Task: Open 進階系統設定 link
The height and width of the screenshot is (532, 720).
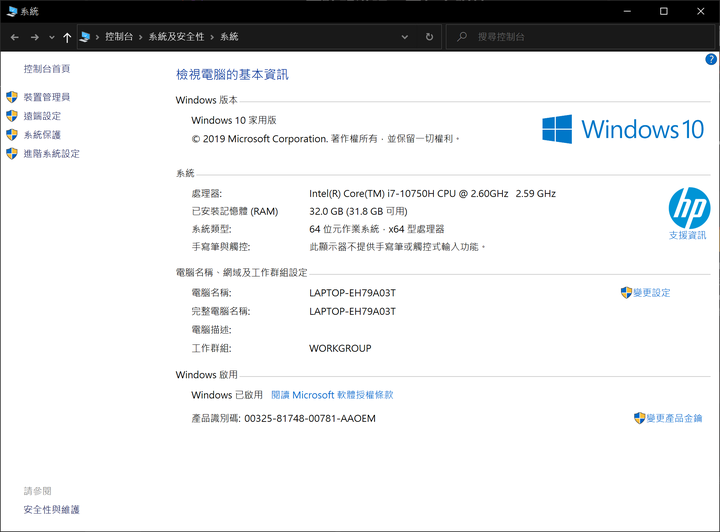Action: click(x=51, y=154)
